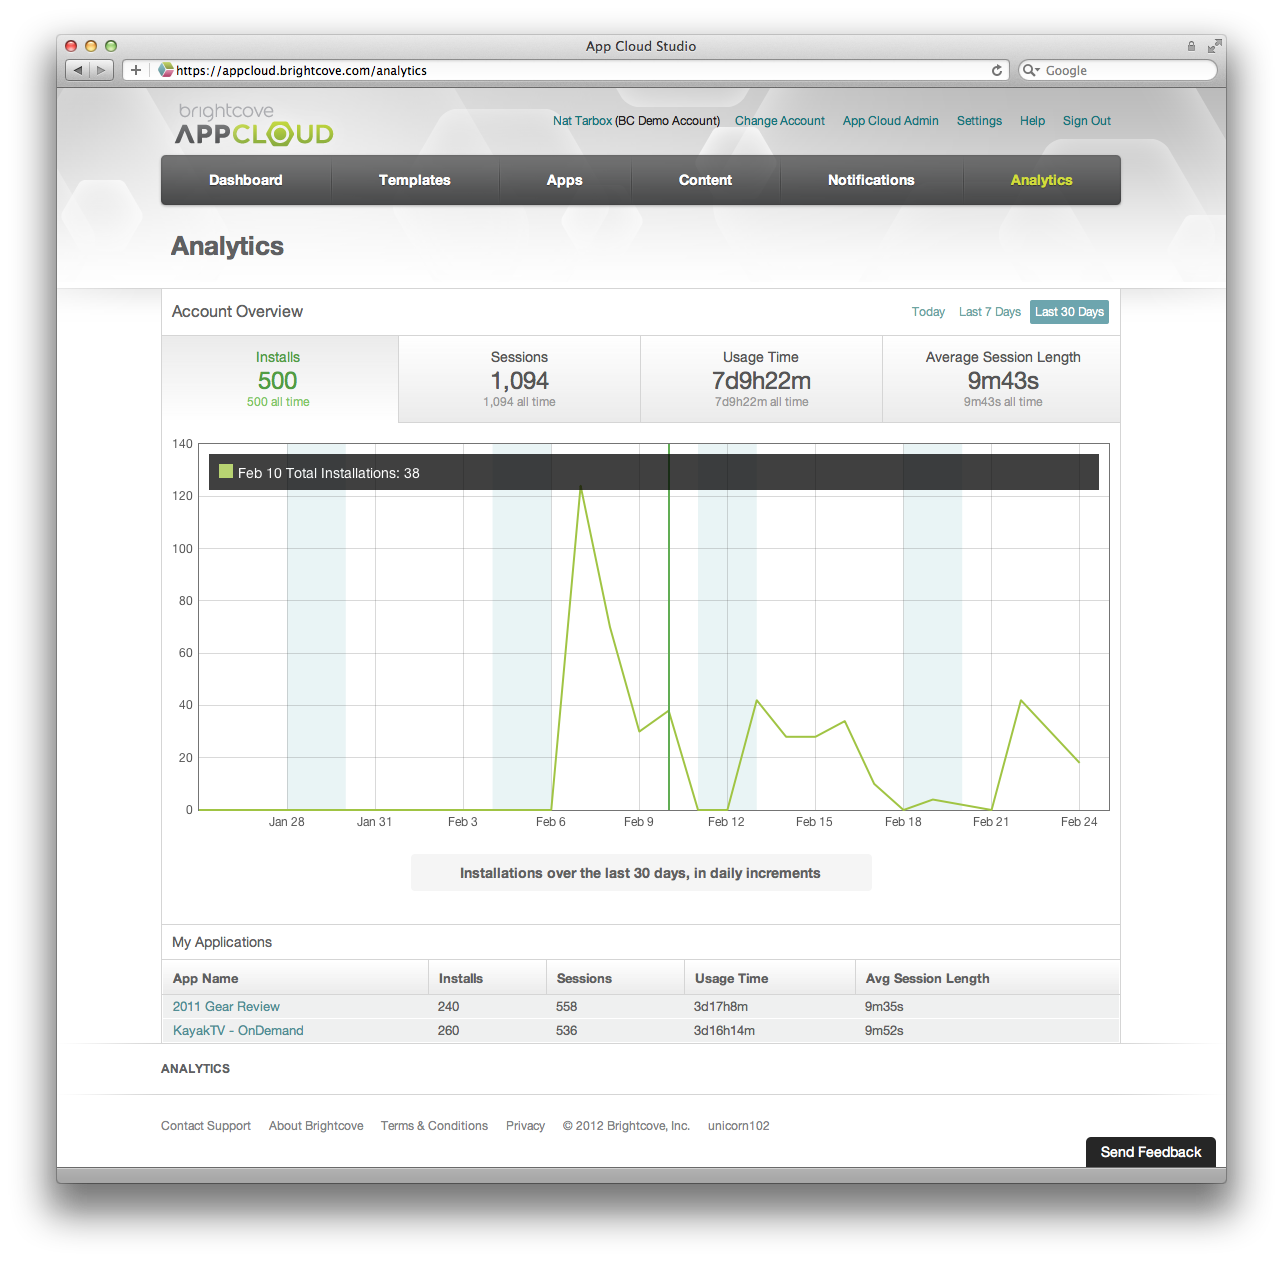Select the Today time range

(x=928, y=312)
